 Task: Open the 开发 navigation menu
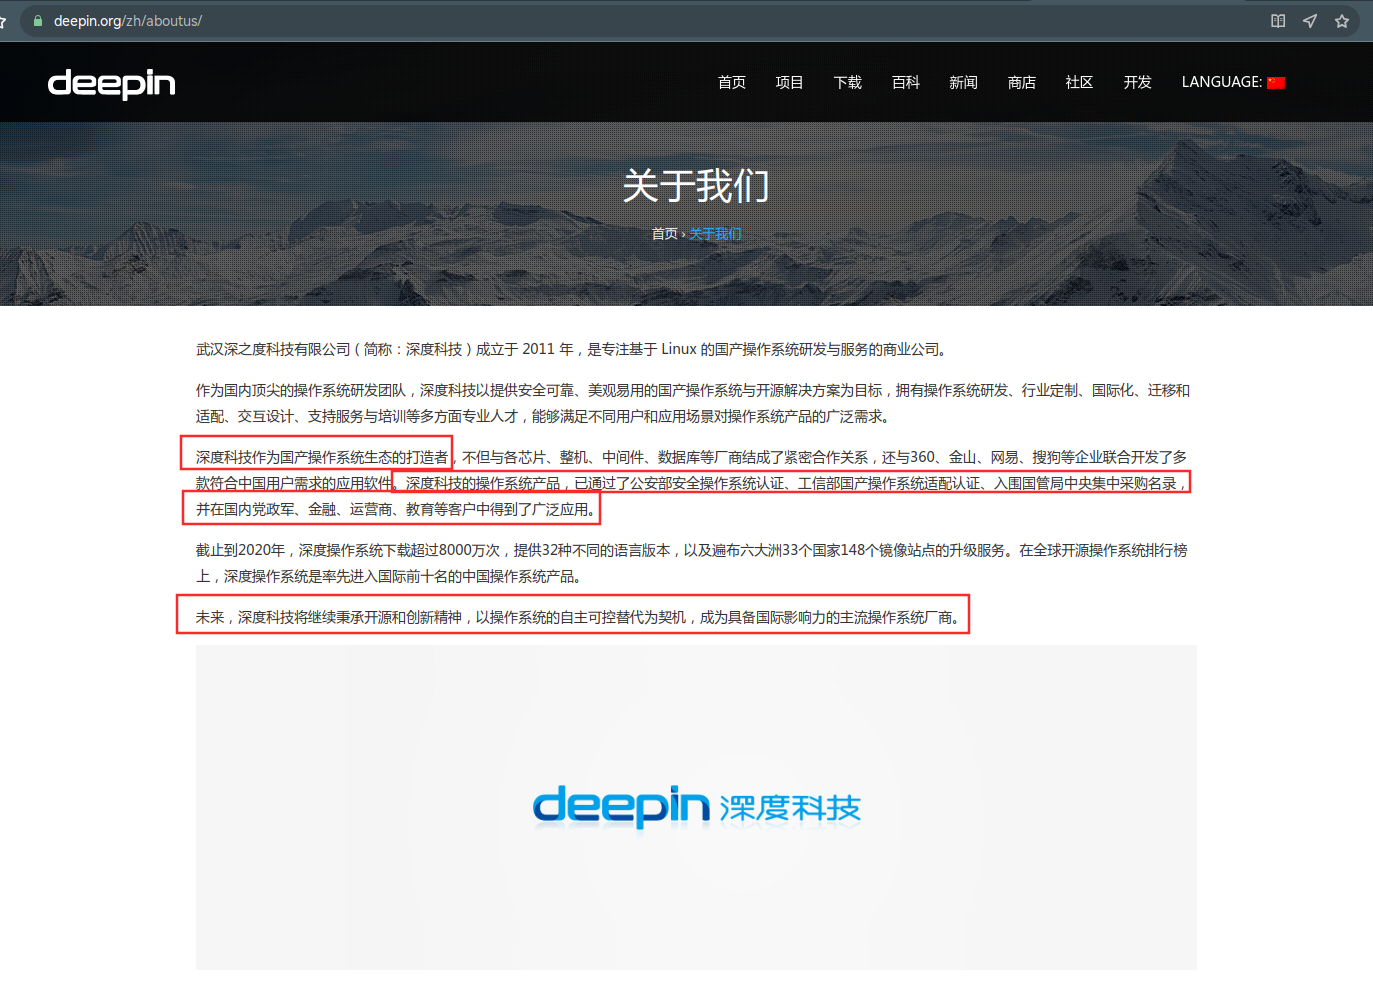(1138, 82)
